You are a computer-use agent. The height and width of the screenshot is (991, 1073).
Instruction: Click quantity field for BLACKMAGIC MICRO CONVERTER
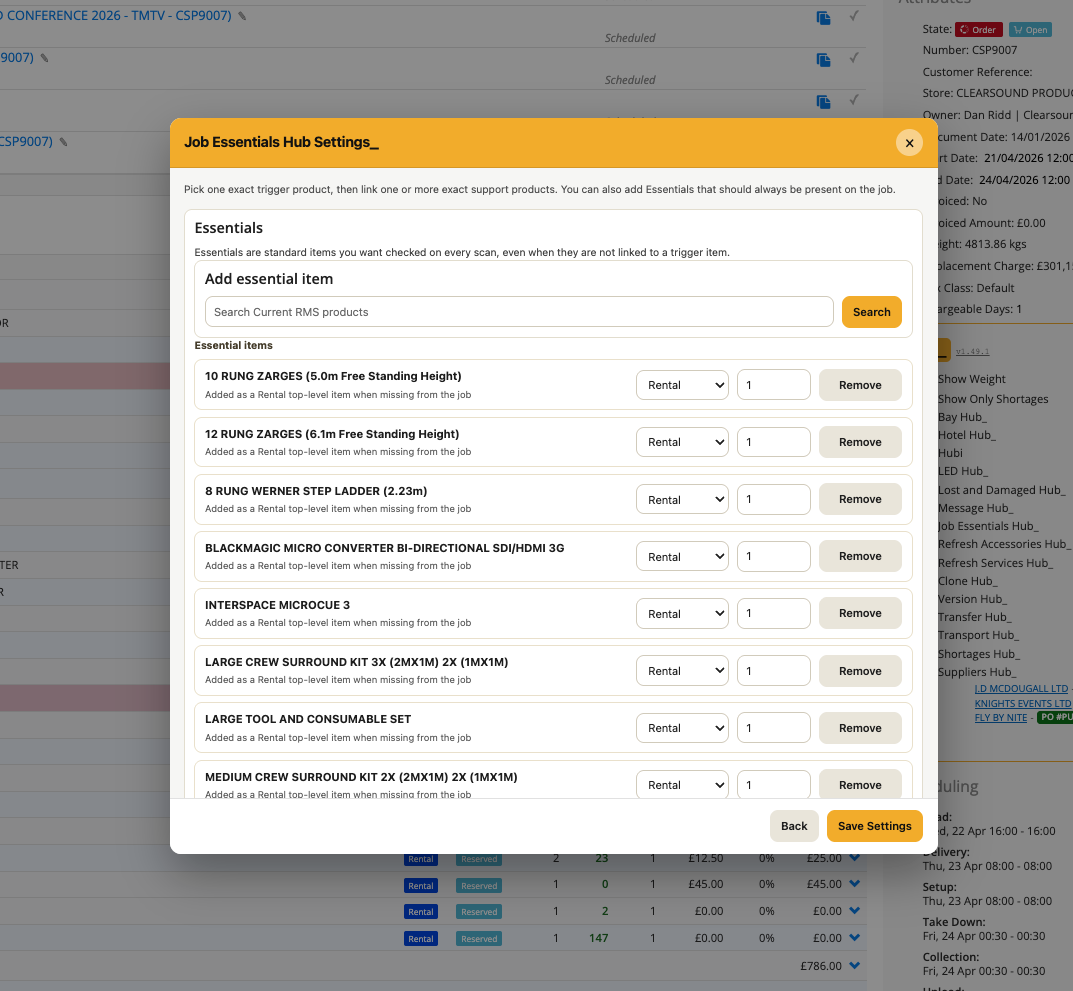[x=773, y=556]
